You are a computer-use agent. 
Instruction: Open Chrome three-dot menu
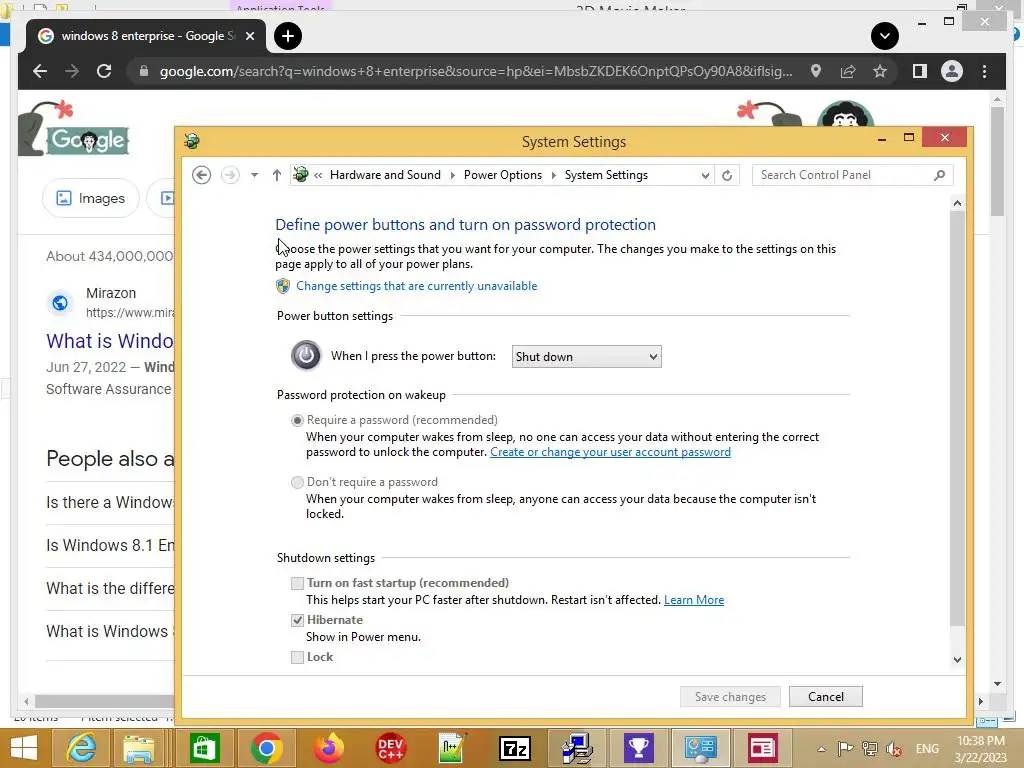(984, 71)
